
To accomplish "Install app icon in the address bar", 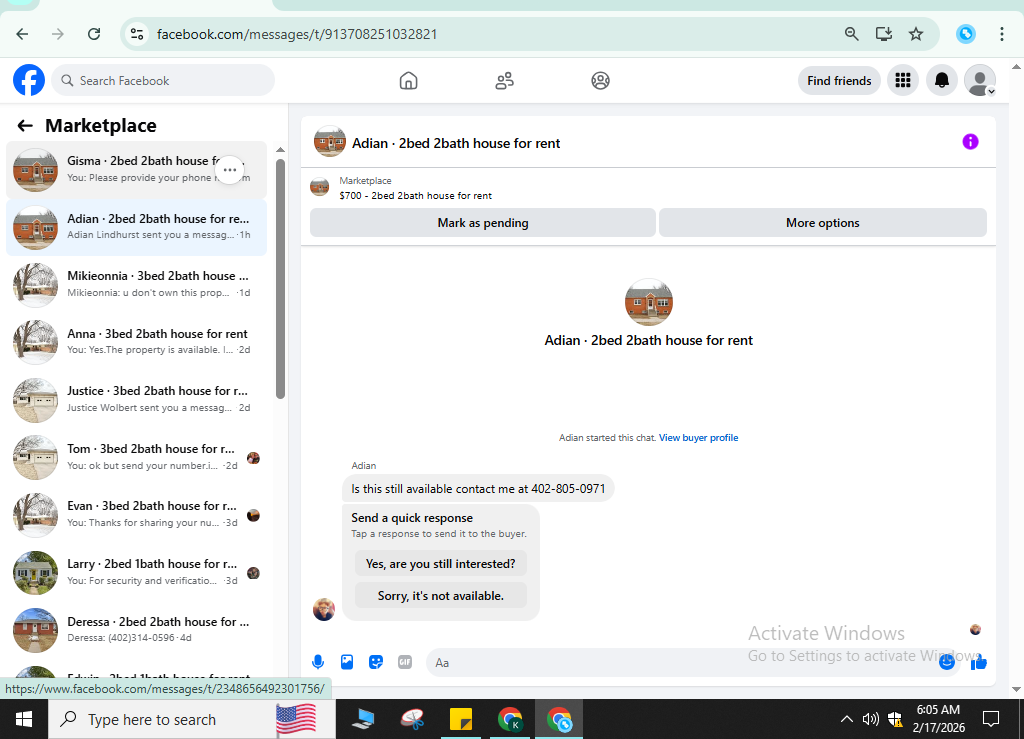I will (884, 34).
